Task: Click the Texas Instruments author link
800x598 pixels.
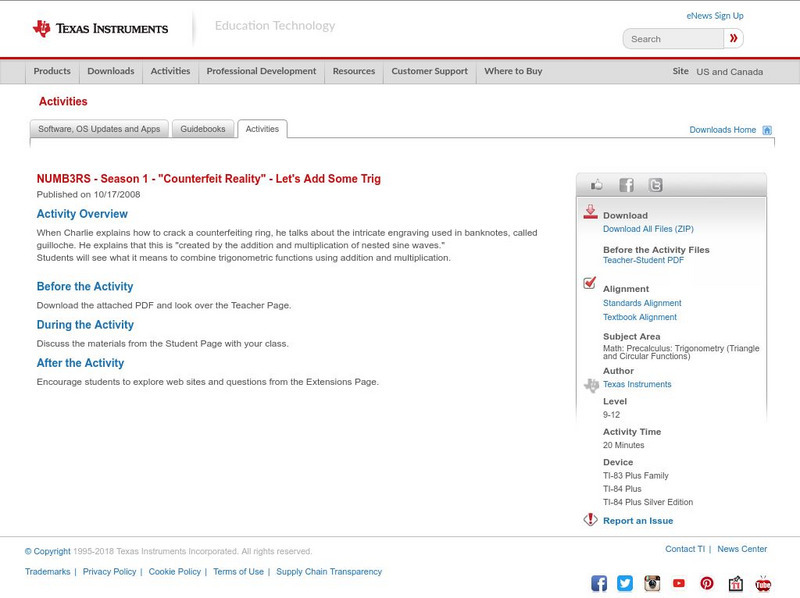Action: click(637, 384)
